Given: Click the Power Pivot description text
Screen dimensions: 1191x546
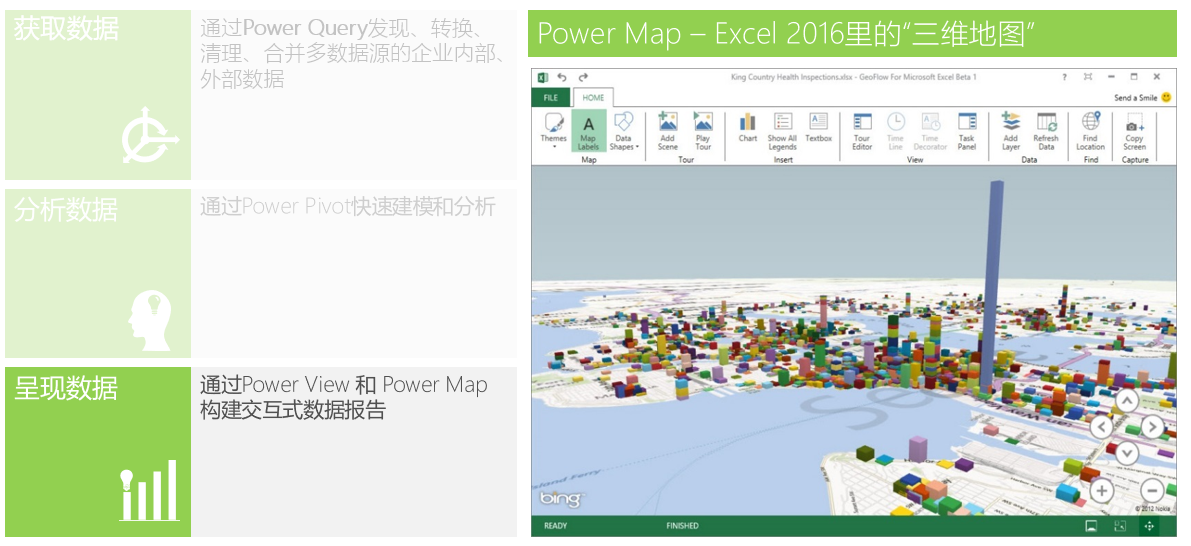Looking at the screenshot, I should point(348,207).
